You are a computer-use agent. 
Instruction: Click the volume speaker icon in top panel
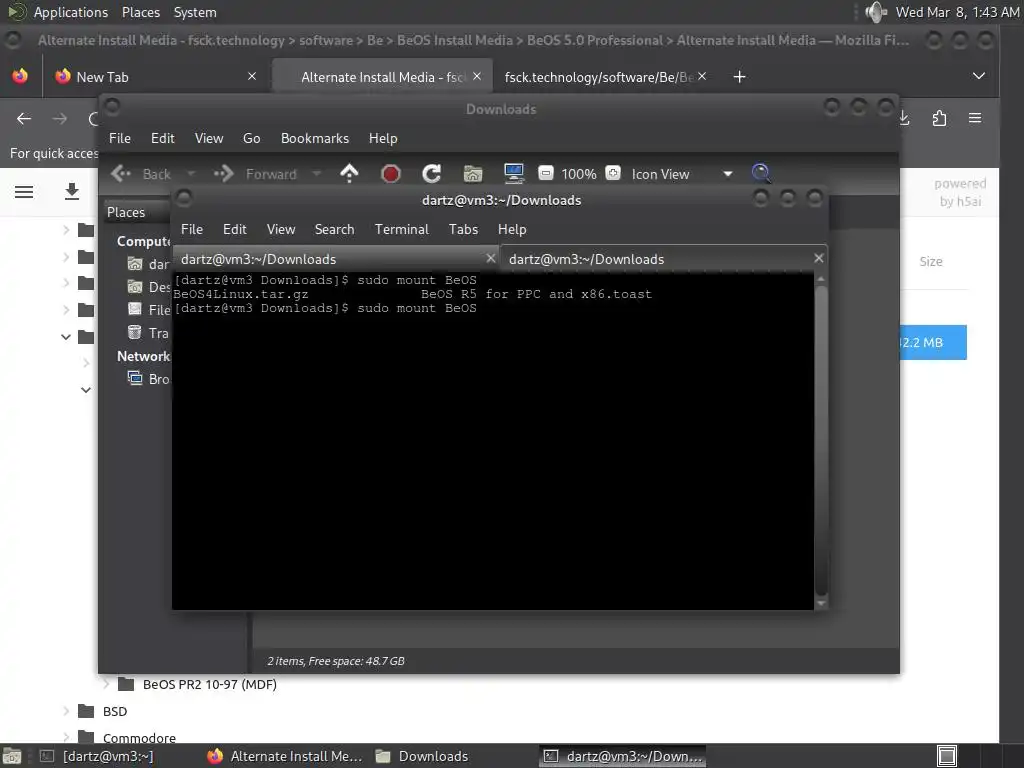(876, 12)
